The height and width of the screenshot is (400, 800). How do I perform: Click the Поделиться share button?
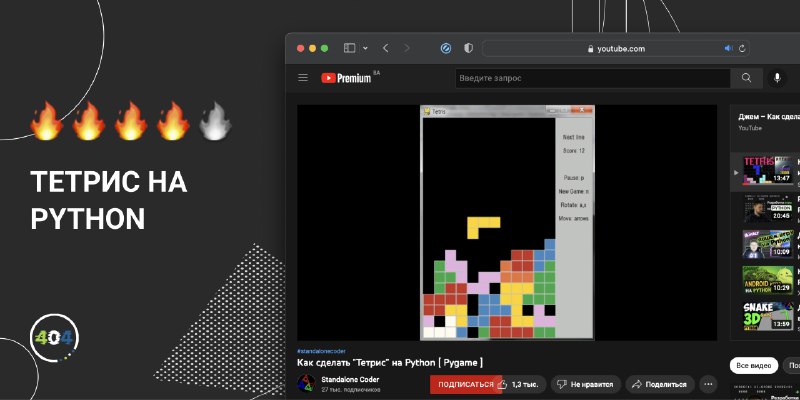(x=660, y=384)
